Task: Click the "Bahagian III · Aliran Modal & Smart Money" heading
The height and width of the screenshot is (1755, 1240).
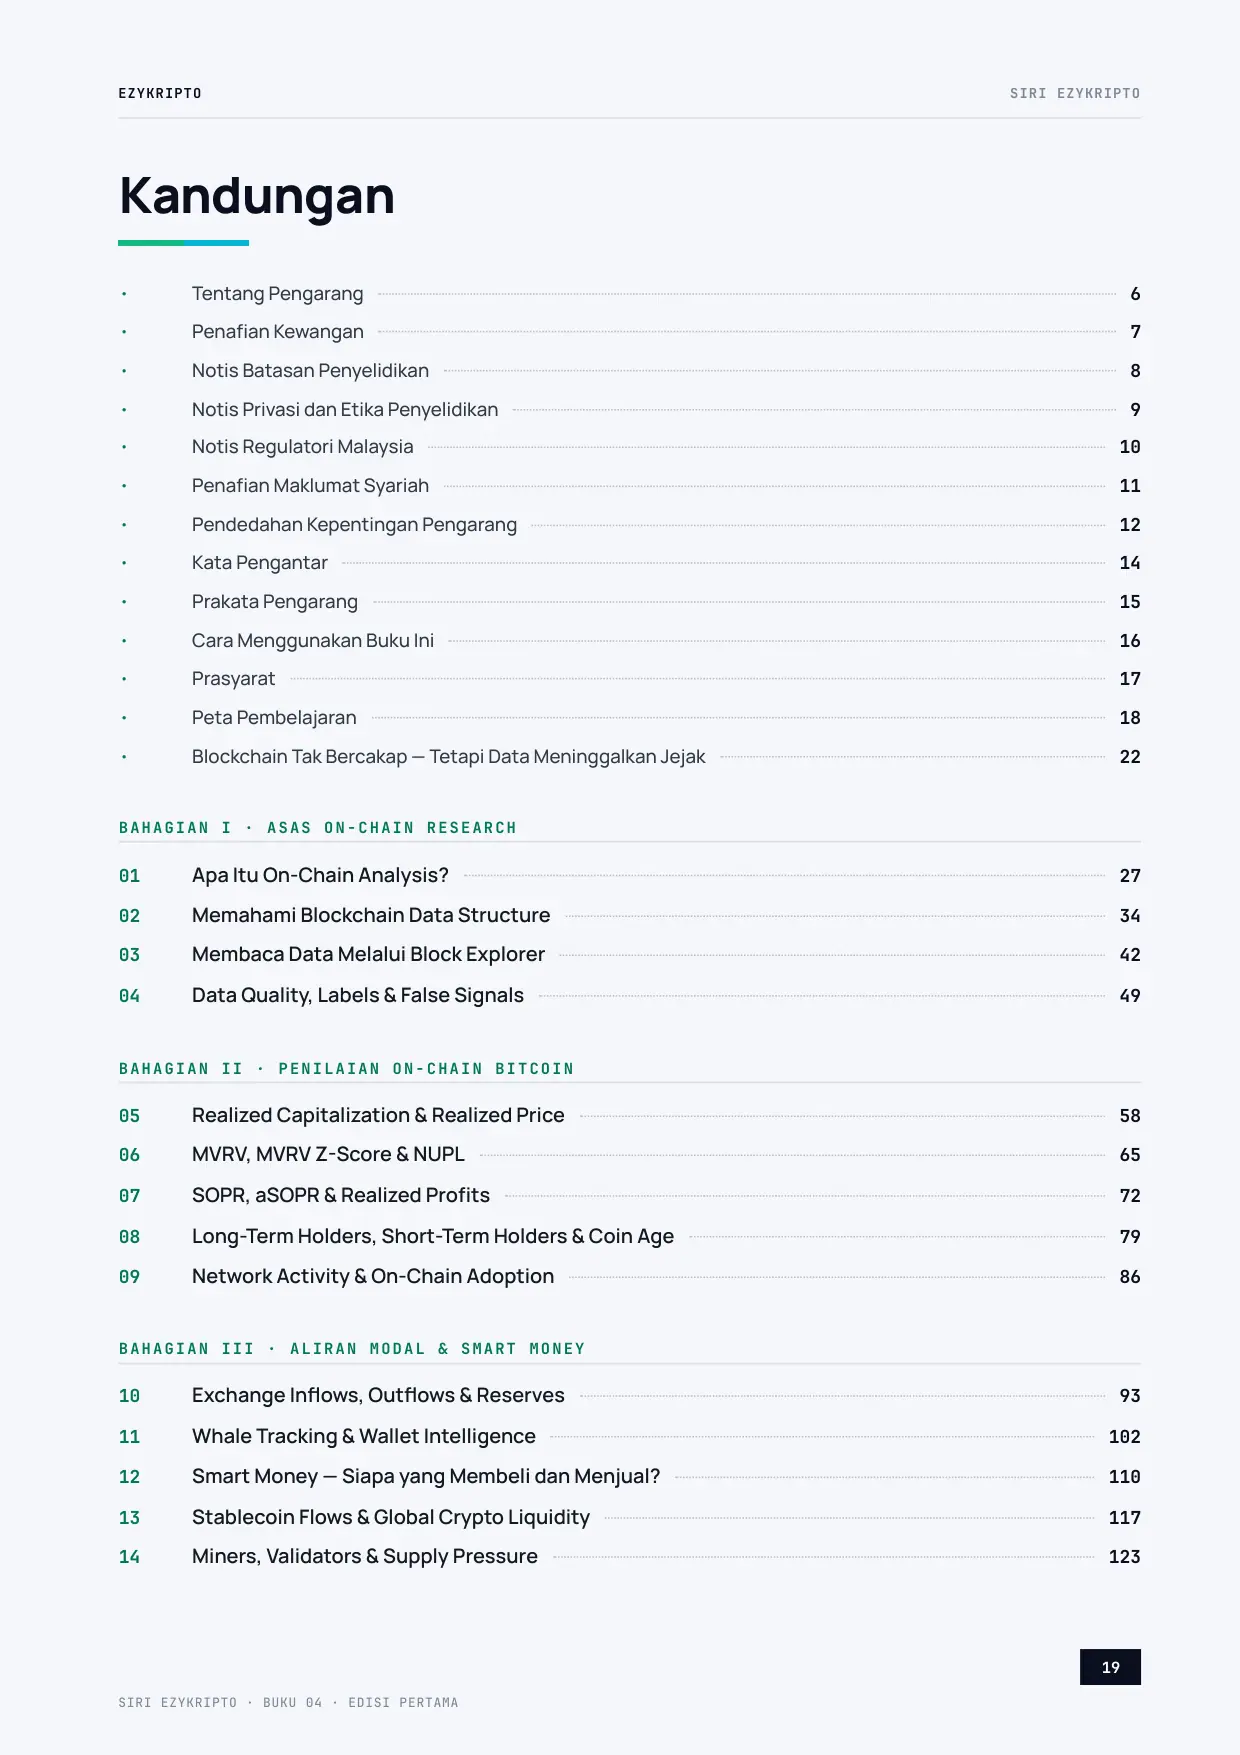Action: [x=352, y=1349]
